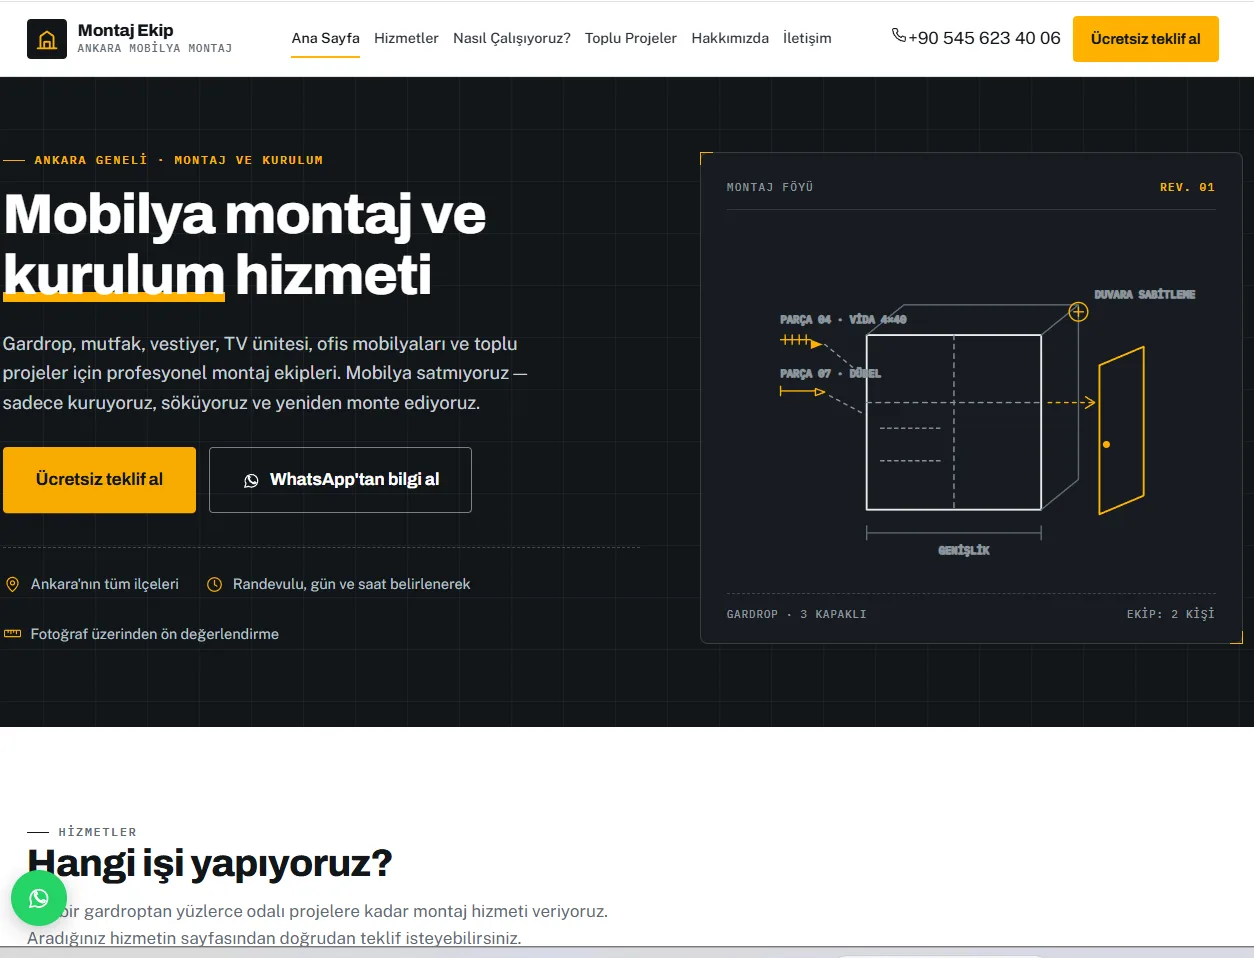
Task: Click the MONTAJ FÖYÜ card title
Action: [x=770, y=187]
